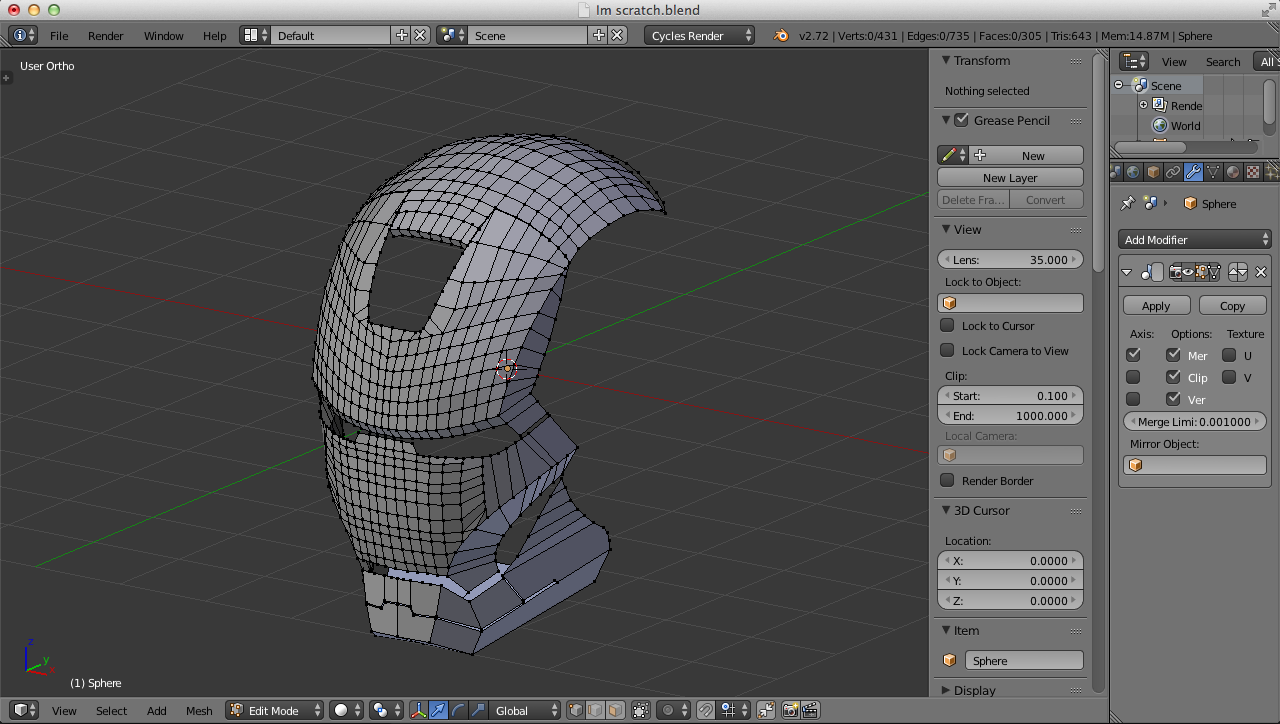
Task: Adjust the Clip Start value
Action: point(1010,395)
